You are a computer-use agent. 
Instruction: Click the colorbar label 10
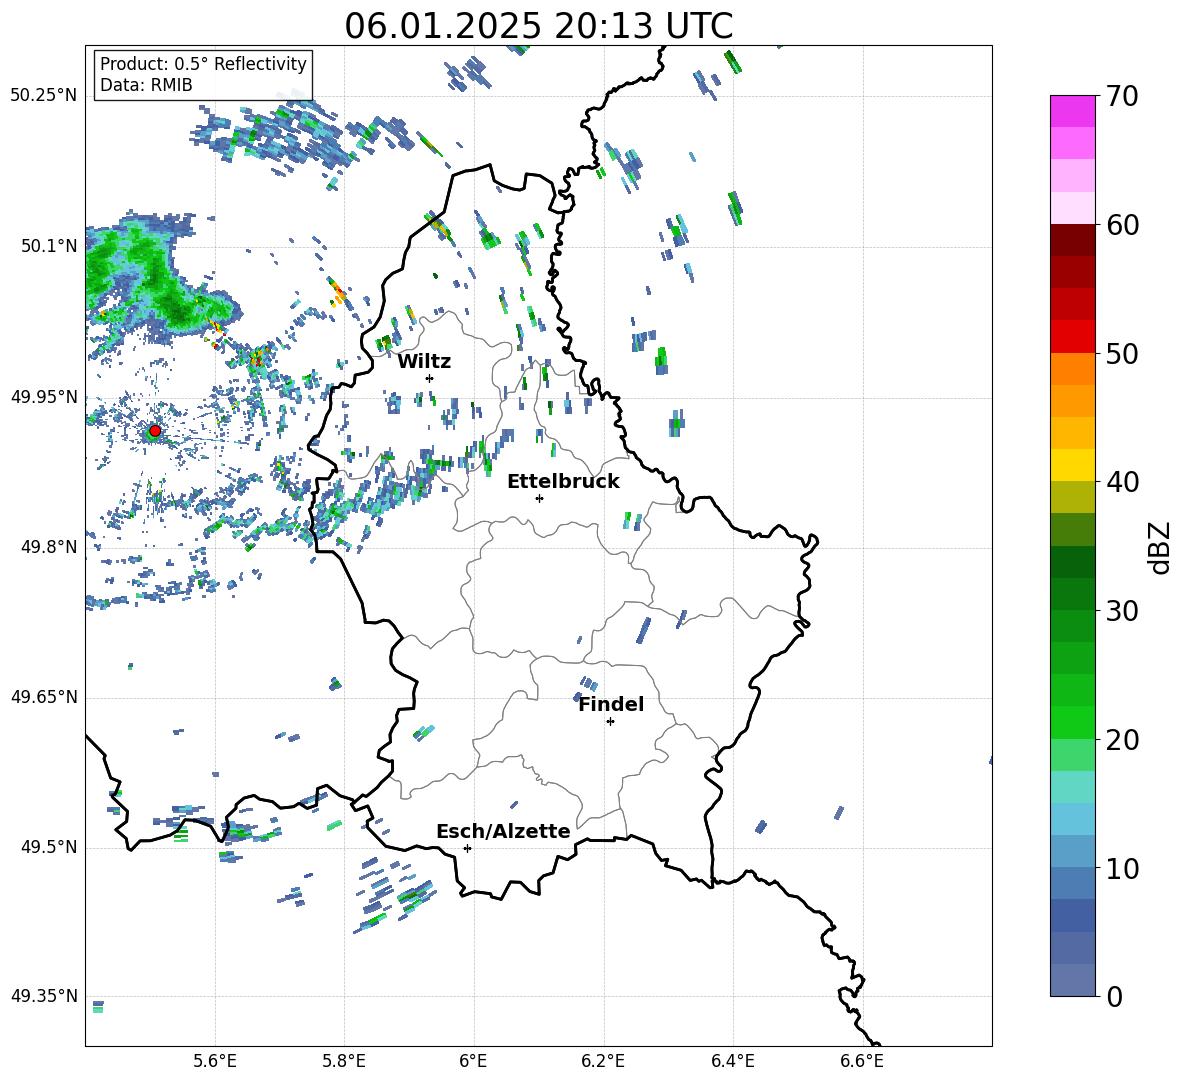coord(1122,868)
